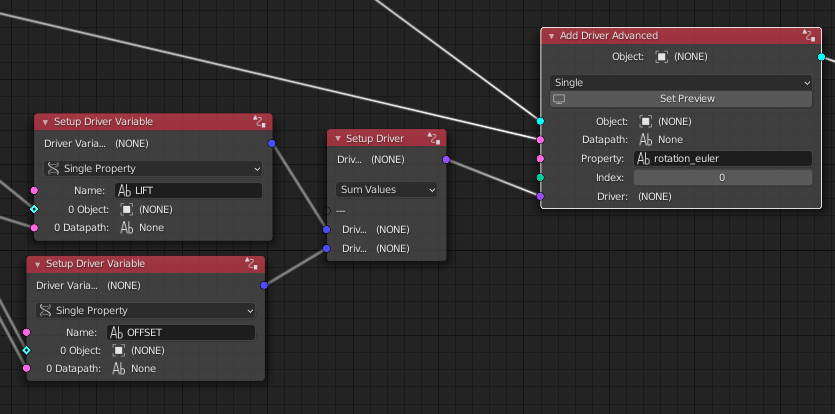Open the Sum Values dropdown
Screen dimensions: 835x414
tap(386, 190)
